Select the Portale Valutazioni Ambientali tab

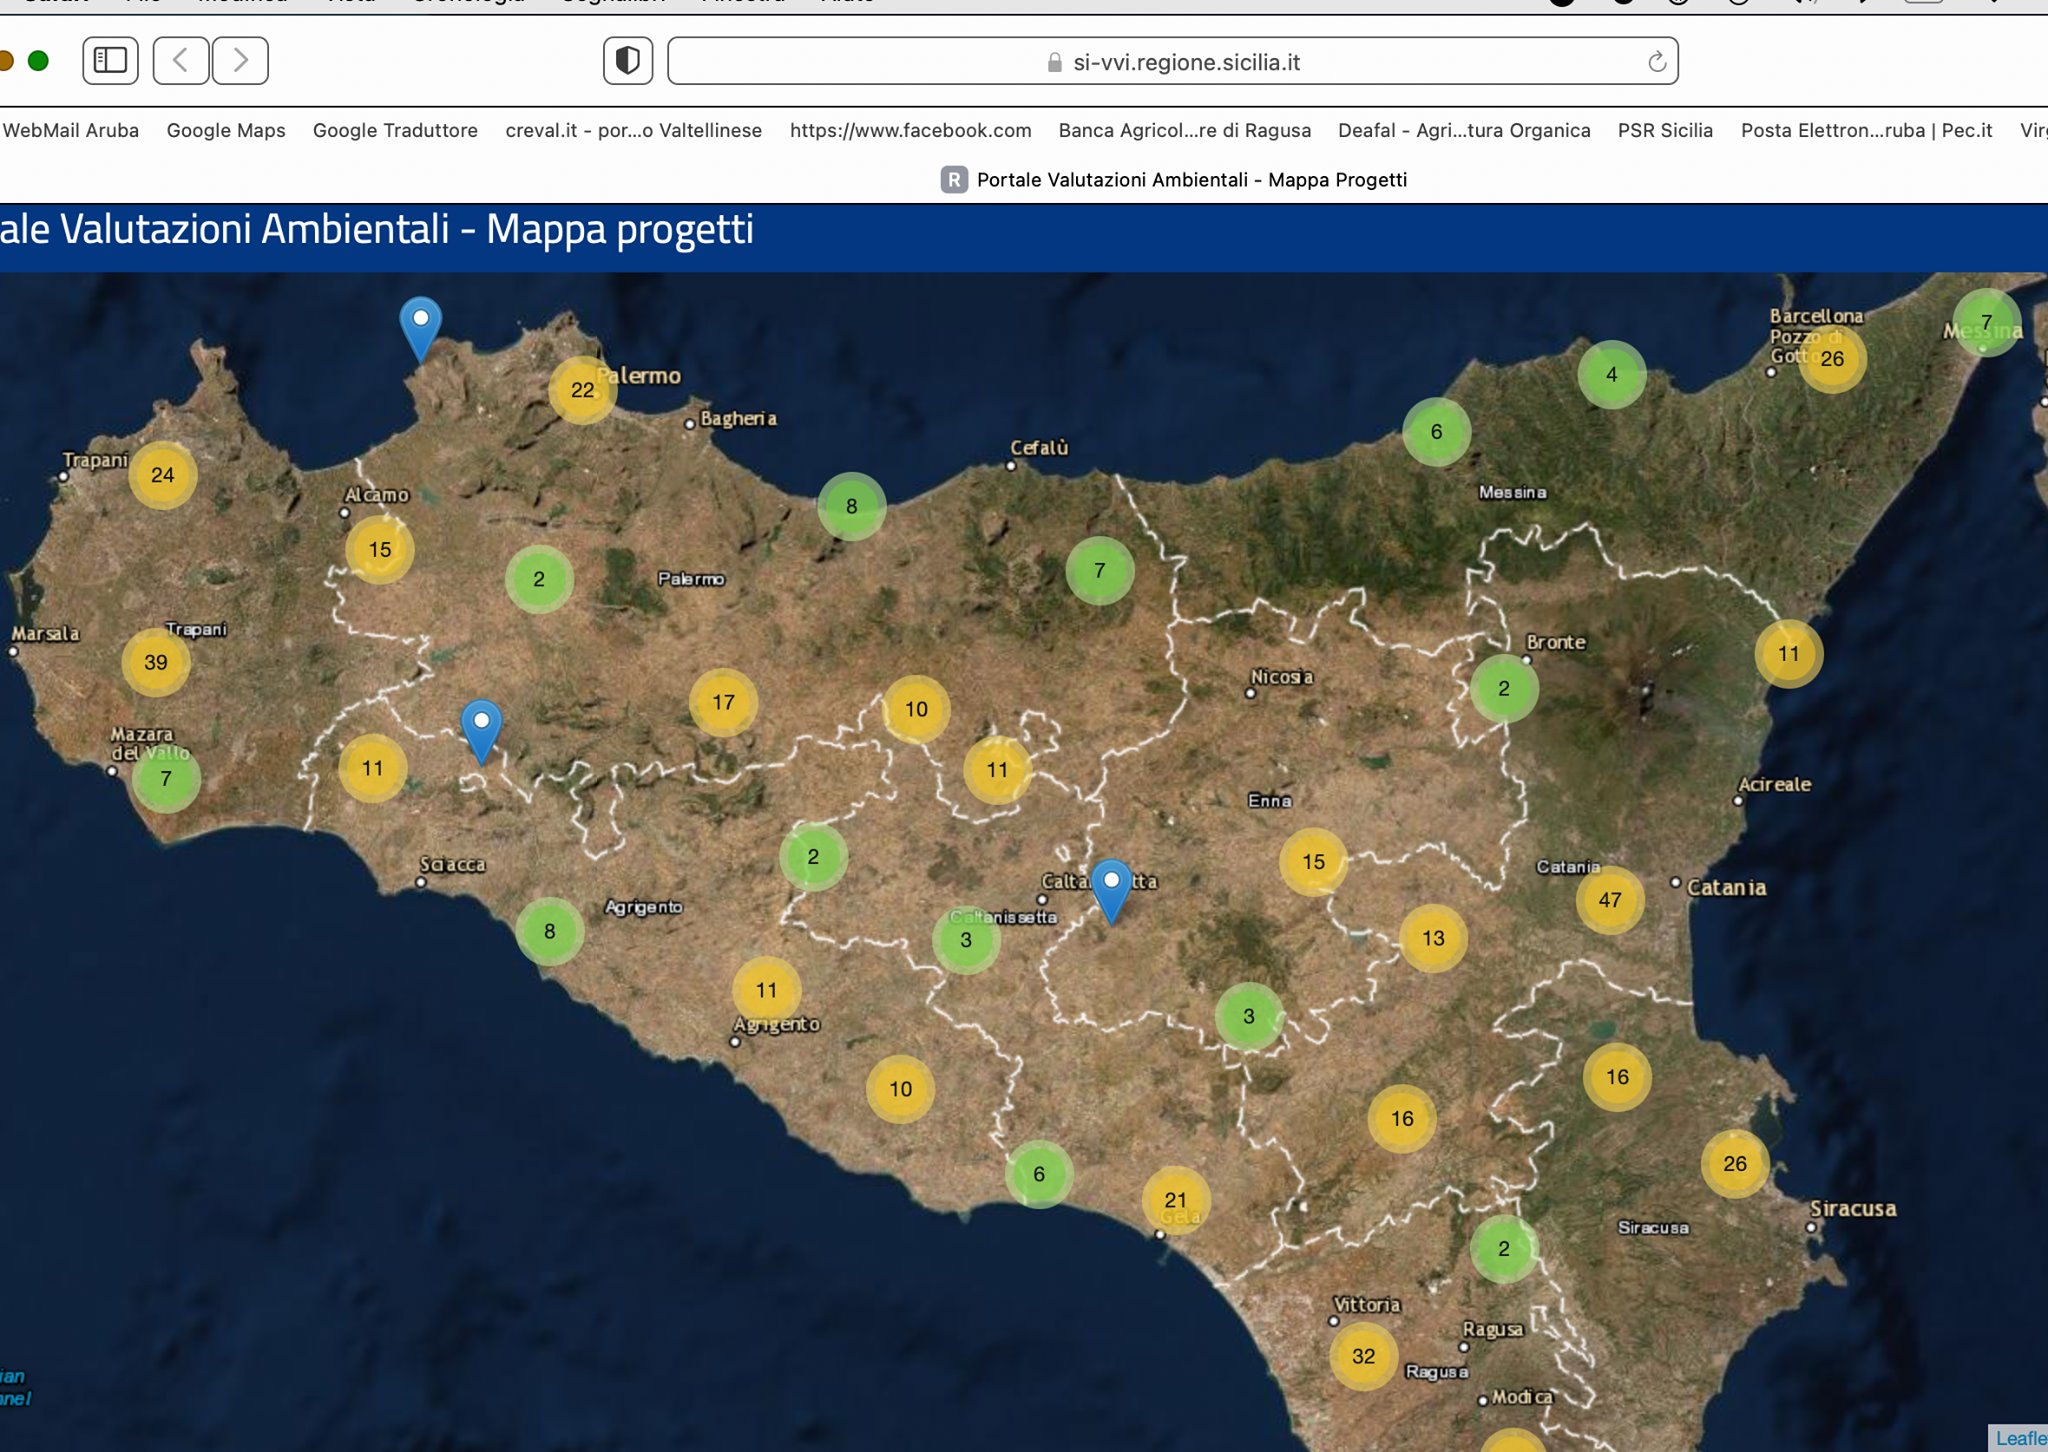coord(1174,180)
